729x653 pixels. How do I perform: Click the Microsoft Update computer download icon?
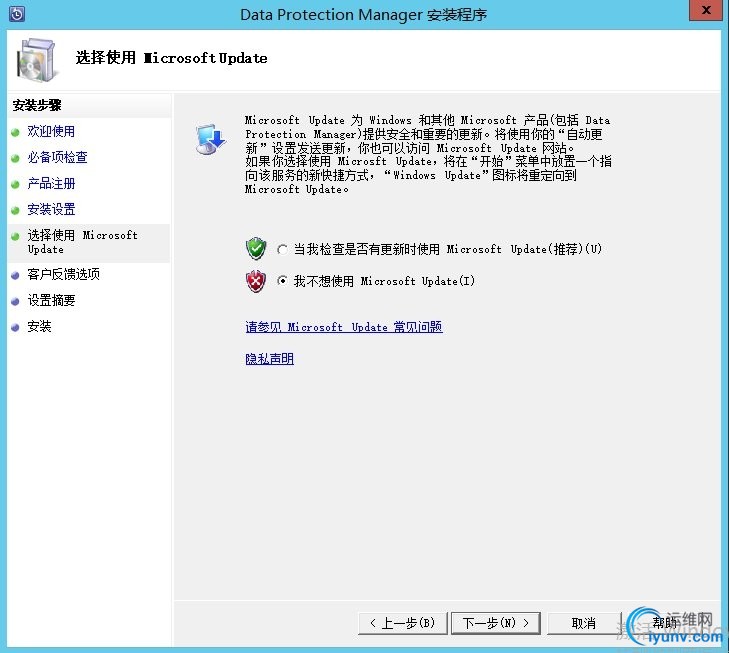(x=210, y=139)
